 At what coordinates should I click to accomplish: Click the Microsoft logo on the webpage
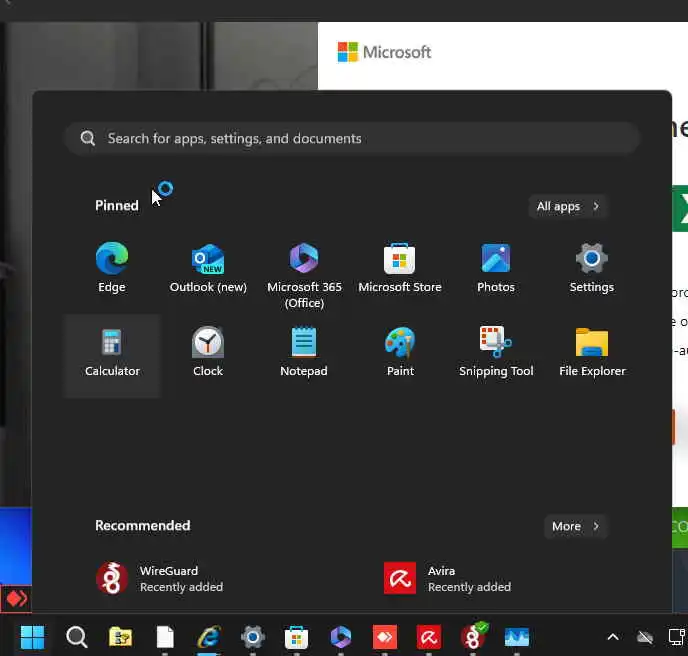tap(384, 52)
